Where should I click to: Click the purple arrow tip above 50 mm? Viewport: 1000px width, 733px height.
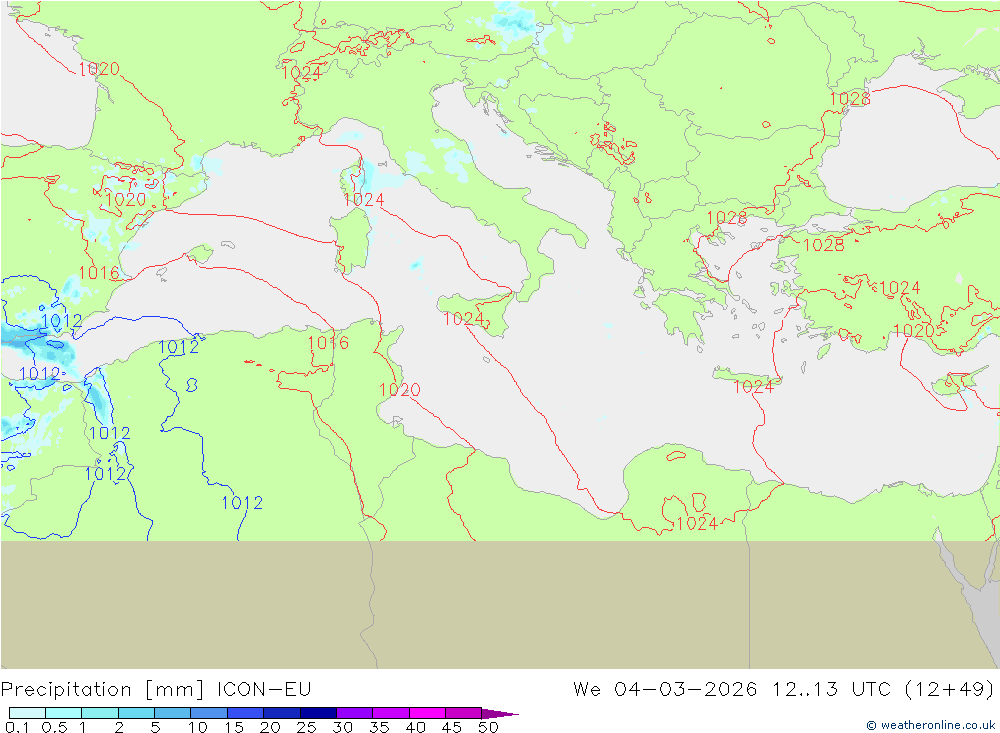pyautogui.click(x=499, y=713)
